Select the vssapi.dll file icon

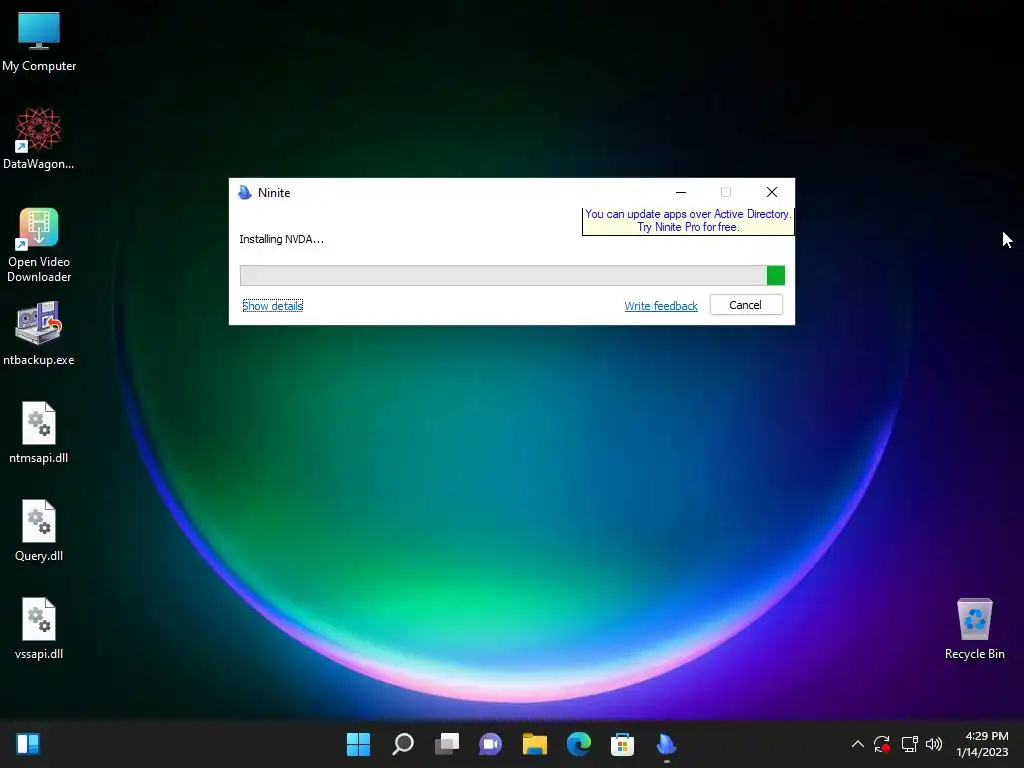39,628
